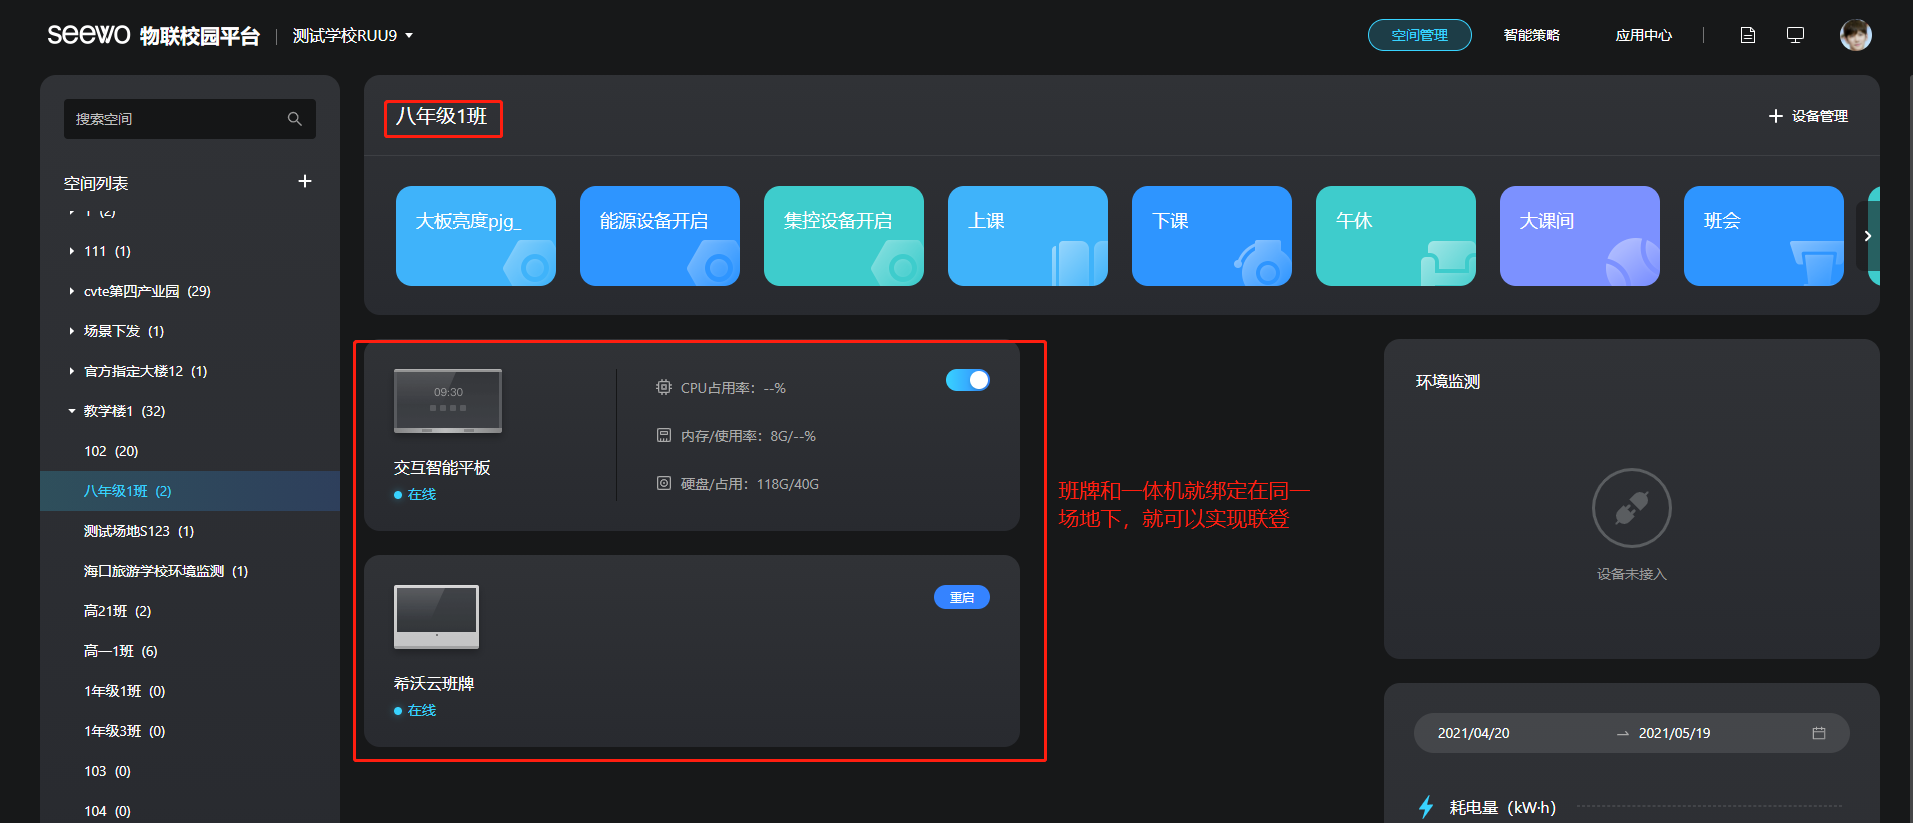Click end date 2021/05/19 field
The height and width of the screenshot is (823, 1913).
tap(1674, 733)
